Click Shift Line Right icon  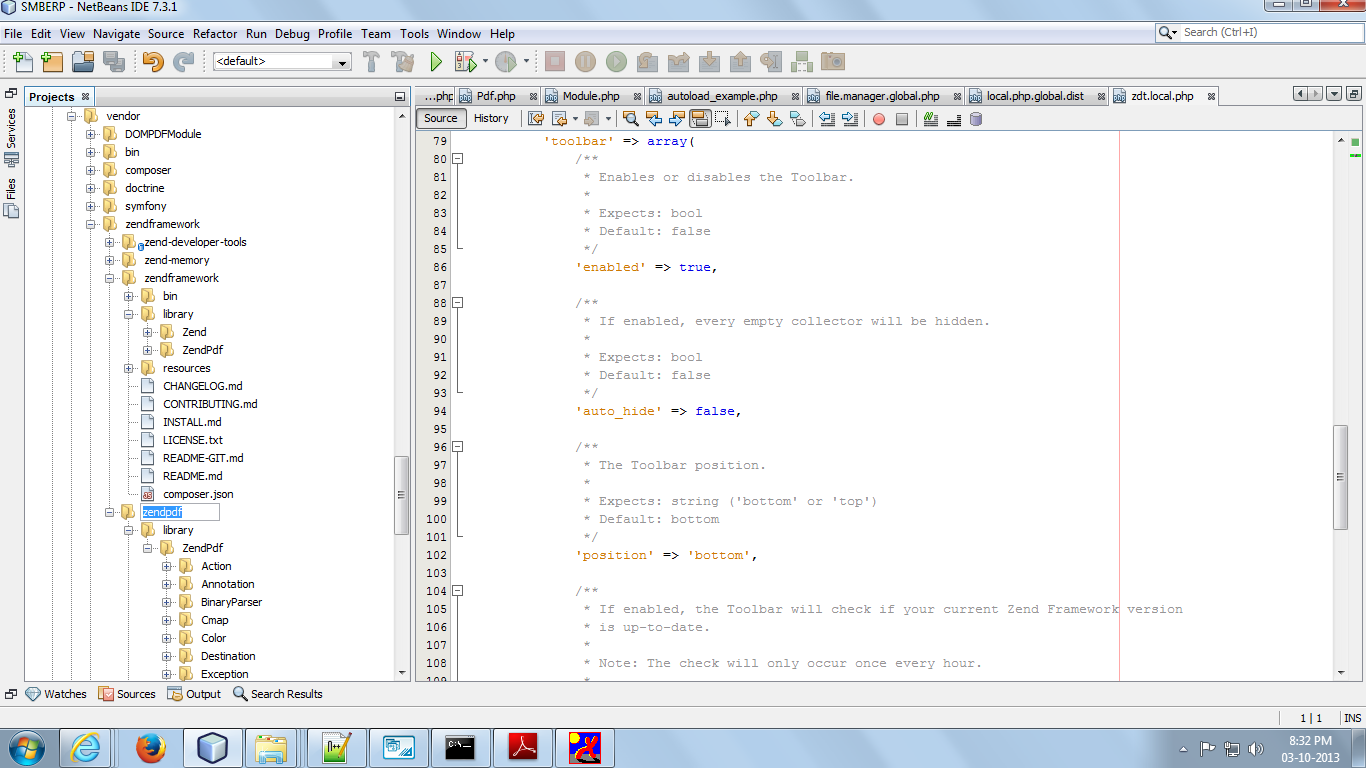point(849,119)
